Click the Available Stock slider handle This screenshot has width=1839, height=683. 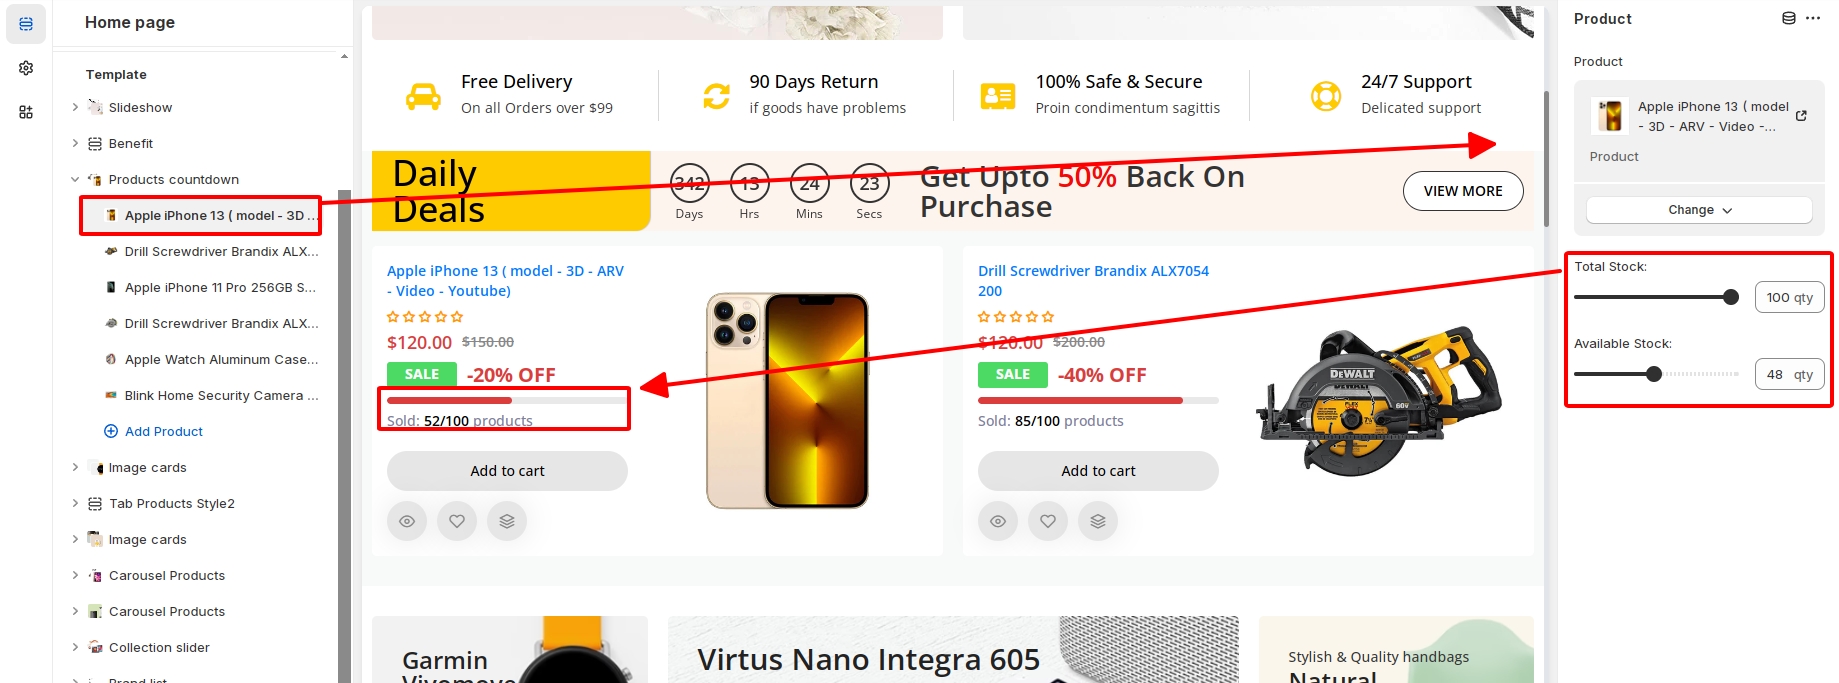(1654, 374)
